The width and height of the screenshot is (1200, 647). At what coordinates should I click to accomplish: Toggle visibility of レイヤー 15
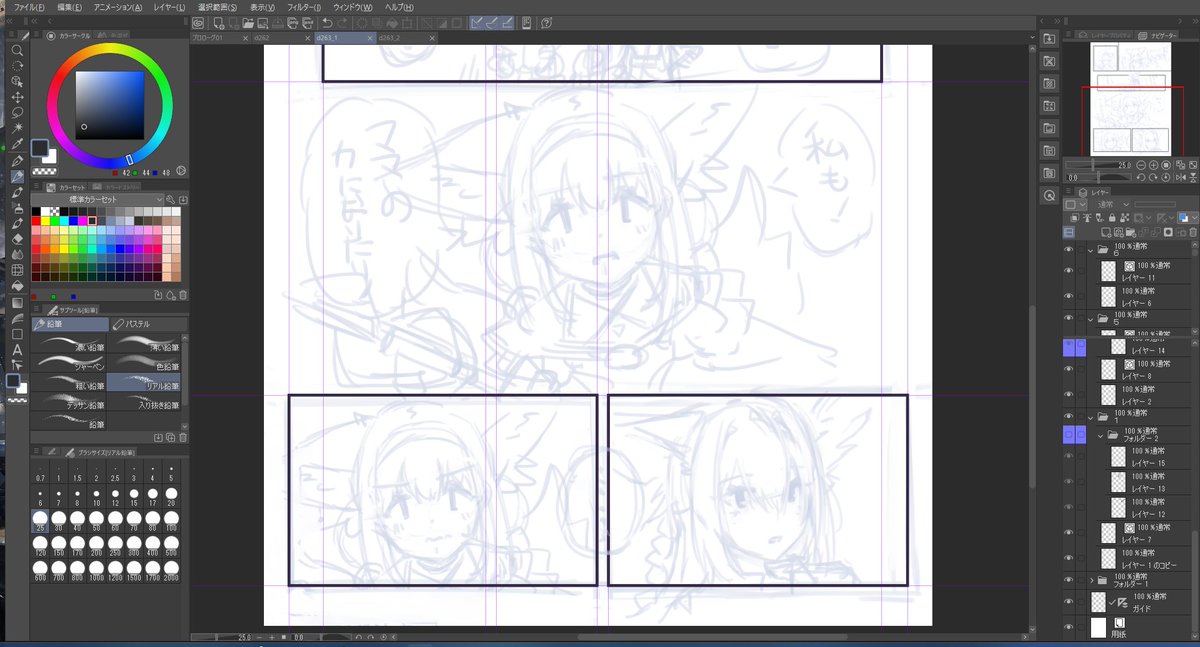(x=1068, y=458)
